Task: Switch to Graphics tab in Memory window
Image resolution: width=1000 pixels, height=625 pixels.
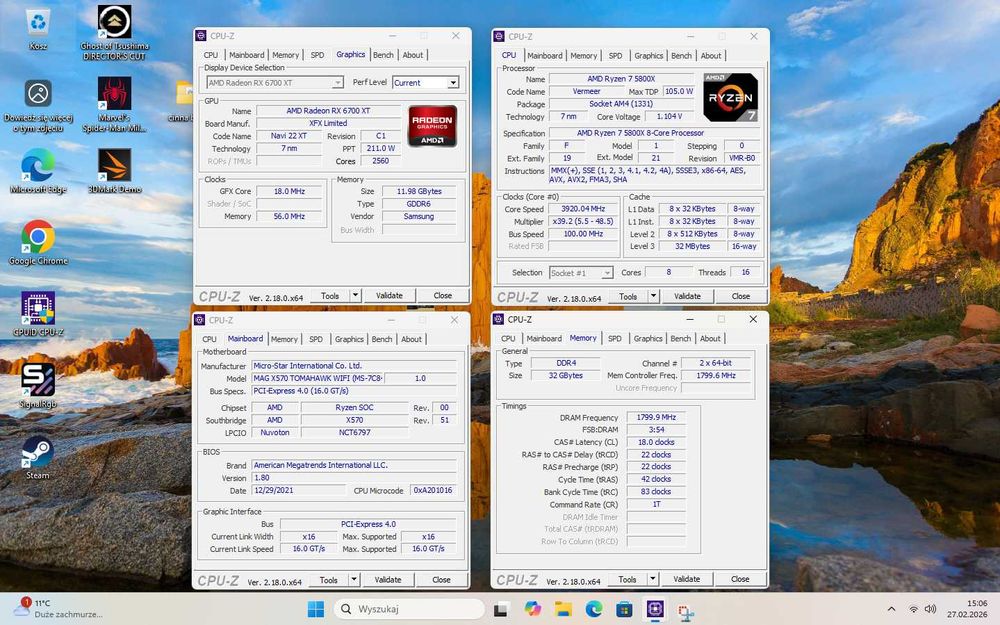Action: point(648,339)
